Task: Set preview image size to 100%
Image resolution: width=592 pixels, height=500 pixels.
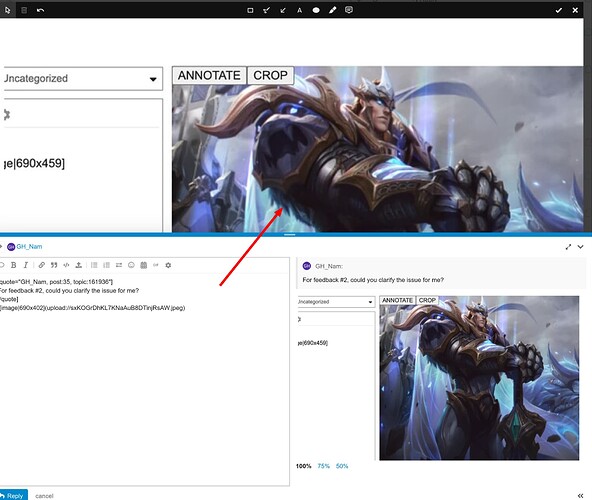Action: coord(304,466)
